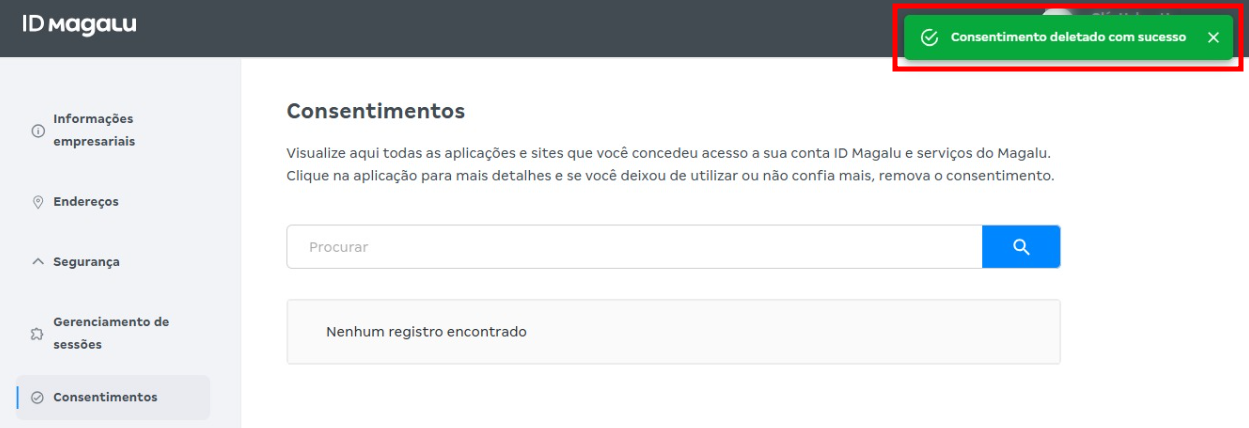This screenshot has height=428, width=1249.
Task: Click the info icon beside Informações empresariais
Action: click(38, 130)
